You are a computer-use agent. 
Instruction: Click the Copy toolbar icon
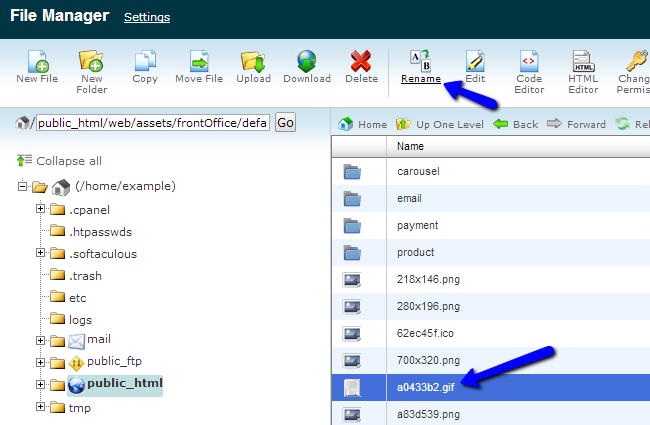coord(145,61)
